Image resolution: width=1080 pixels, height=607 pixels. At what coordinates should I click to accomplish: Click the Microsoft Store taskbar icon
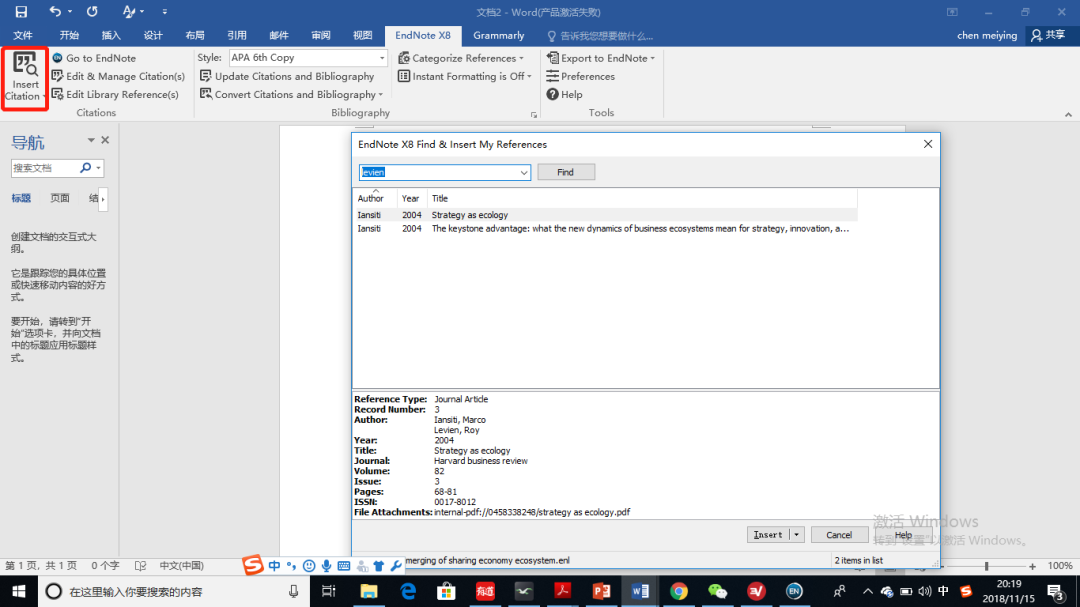446,591
